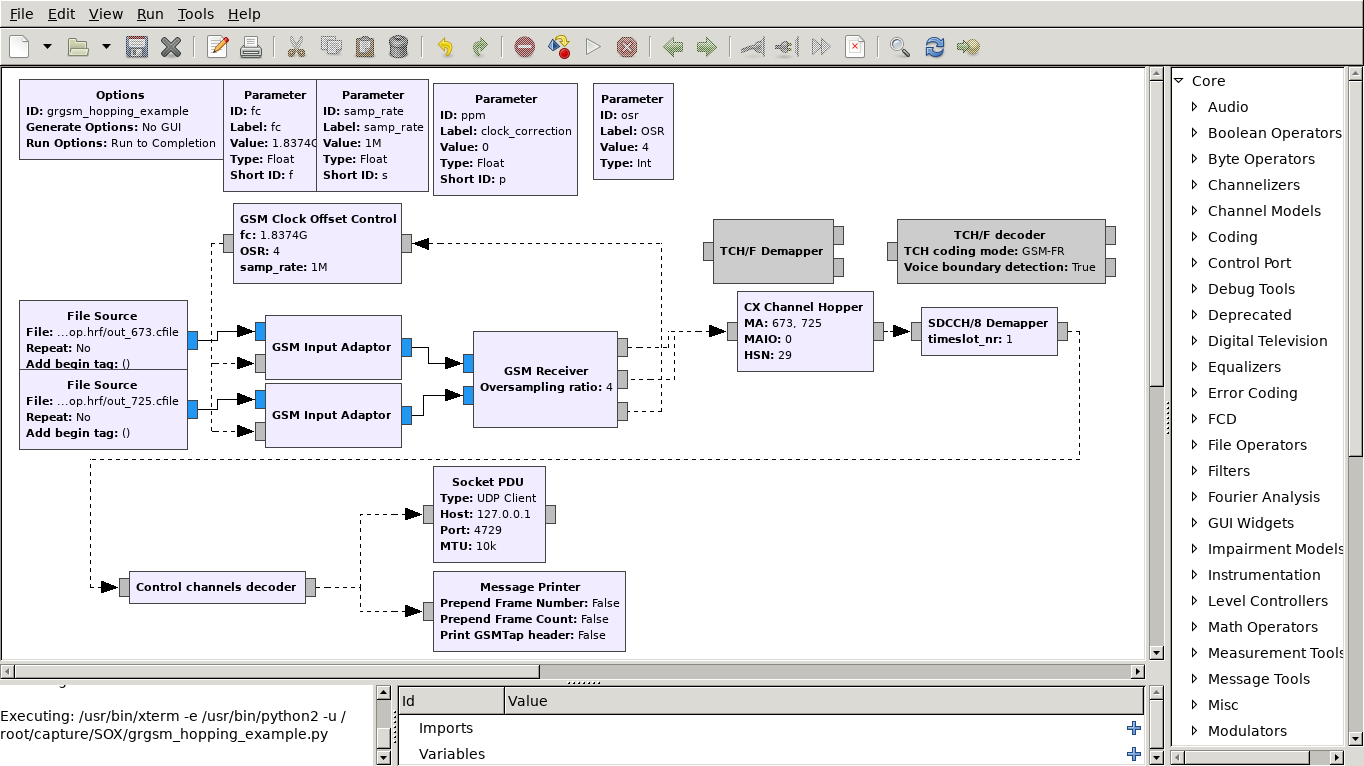Open the Help menu
This screenshot has height=766, width=1364.
point(244,14)
